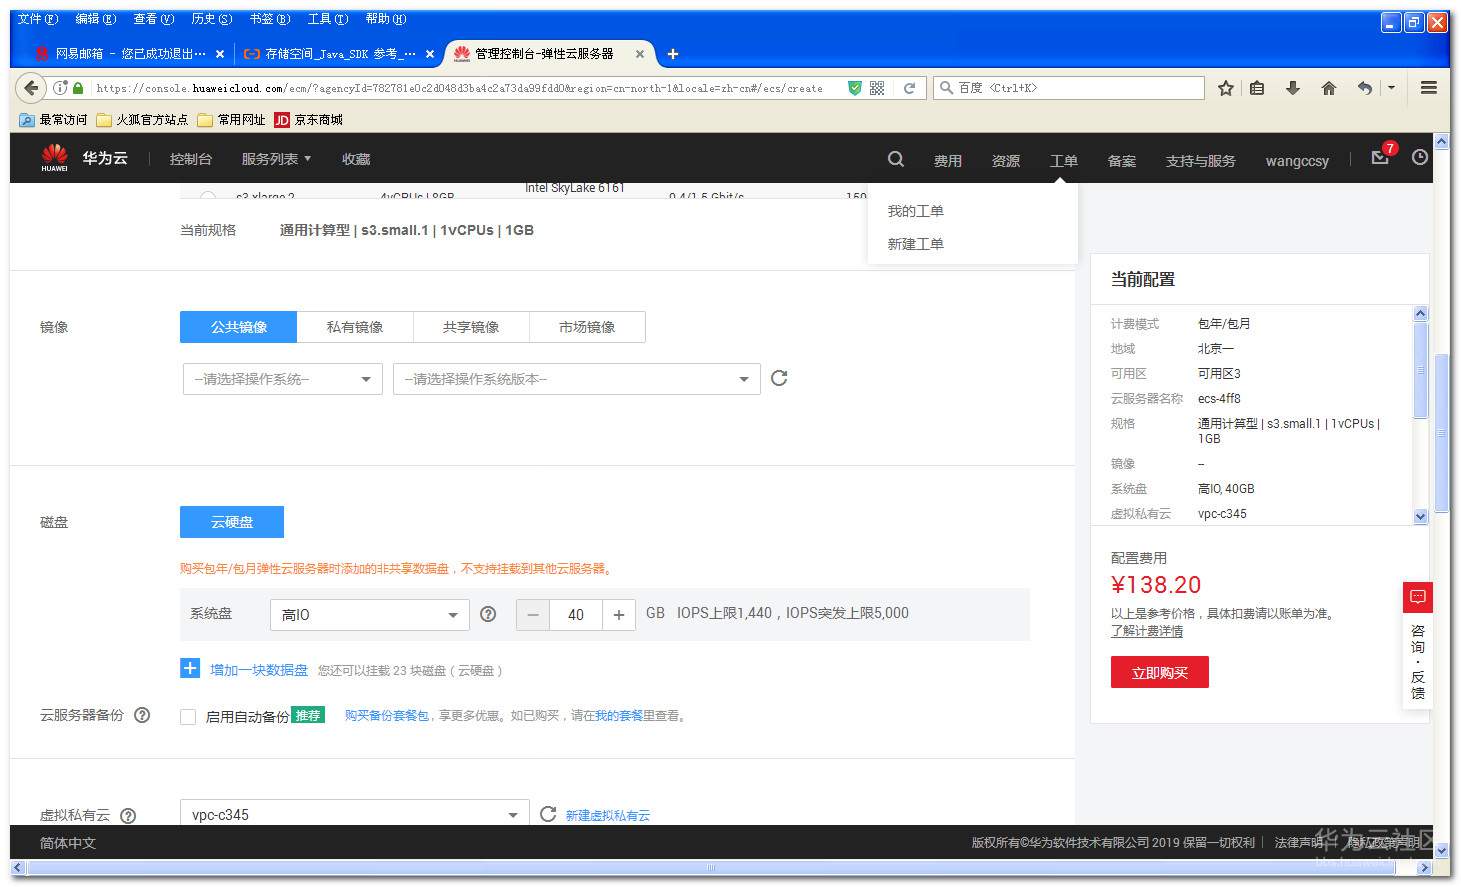
Task: Switch to the 私有镜像 tab
Action: pyautogui.click(x=355, y=327)
